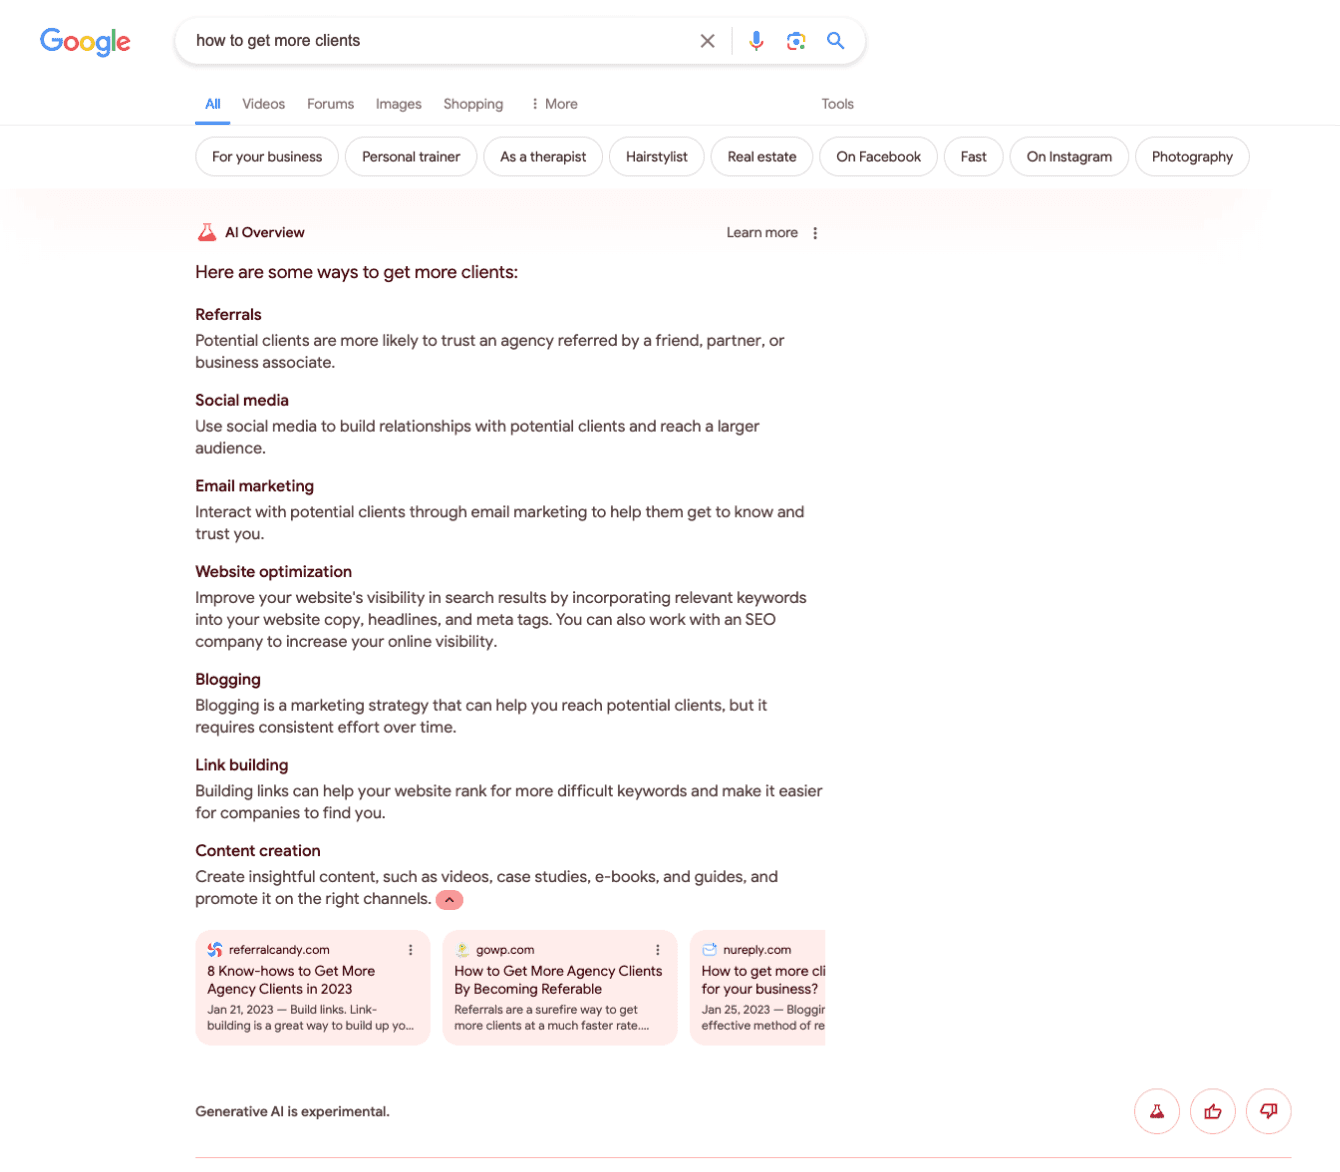The image size is (1340, 1172).
Task: Open Google Lens image search icon
Action: point(796,41)
